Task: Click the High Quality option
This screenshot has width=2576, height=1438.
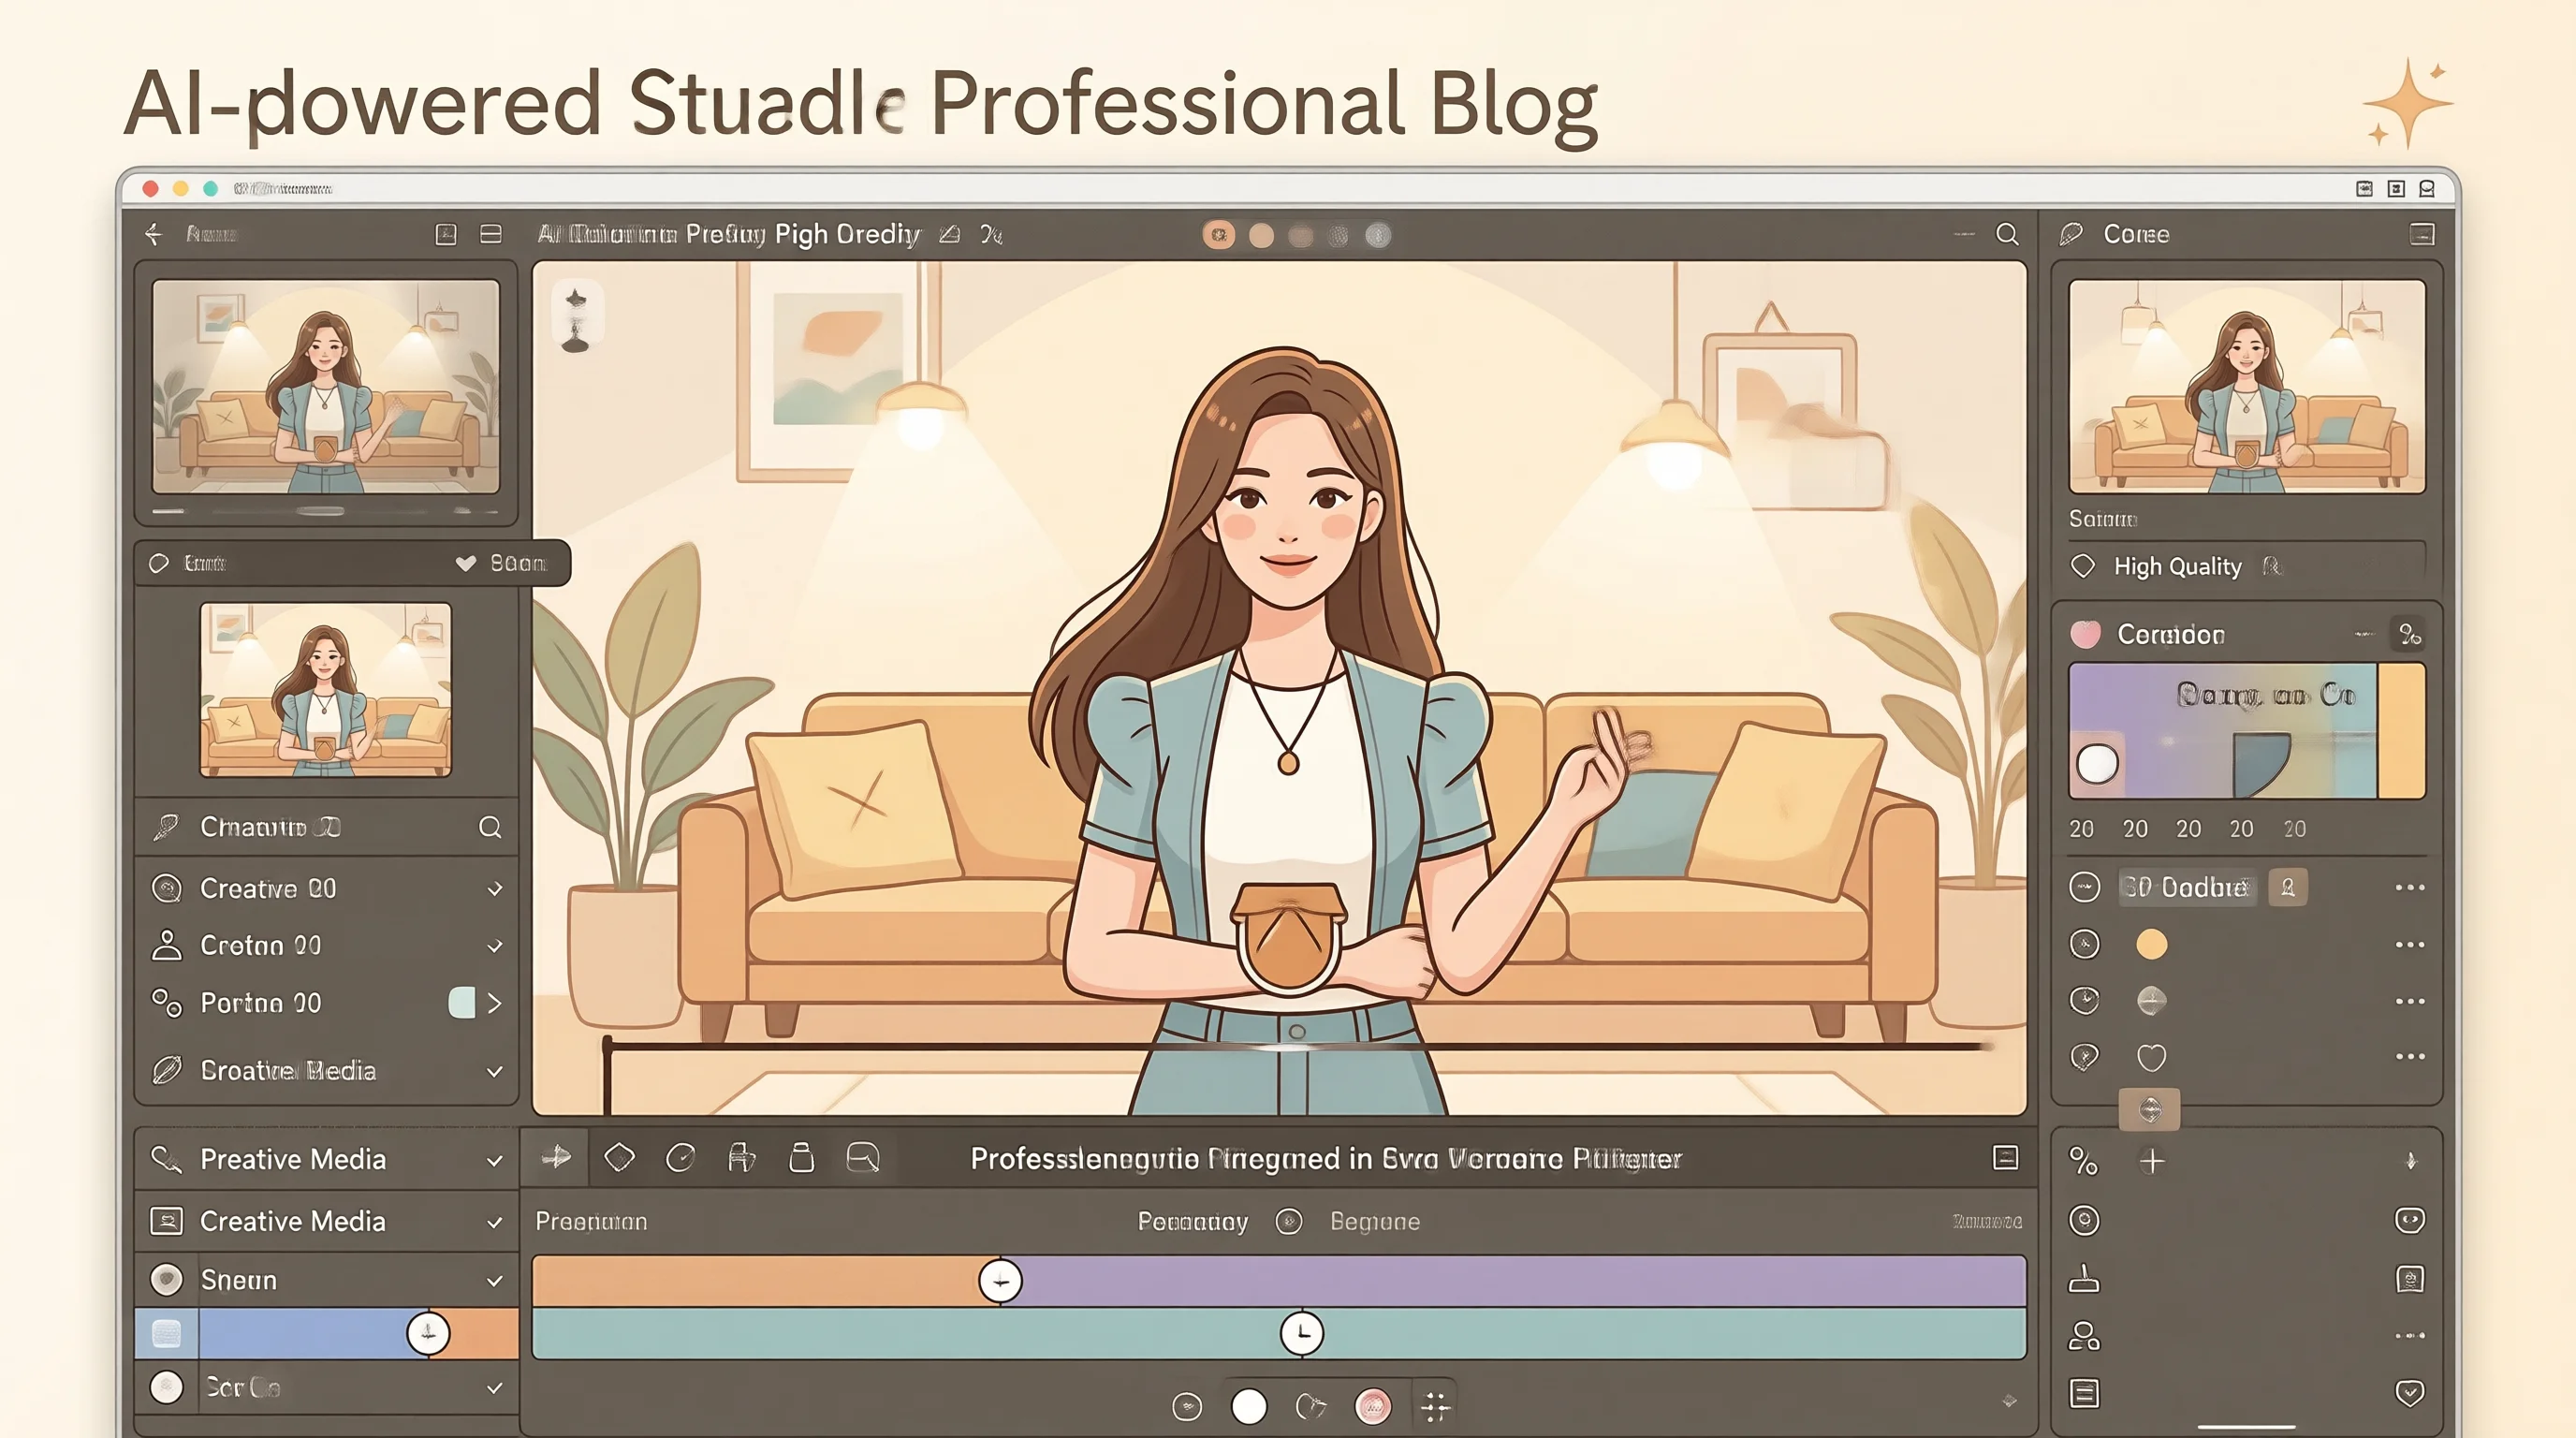Action: (2177, 566)
